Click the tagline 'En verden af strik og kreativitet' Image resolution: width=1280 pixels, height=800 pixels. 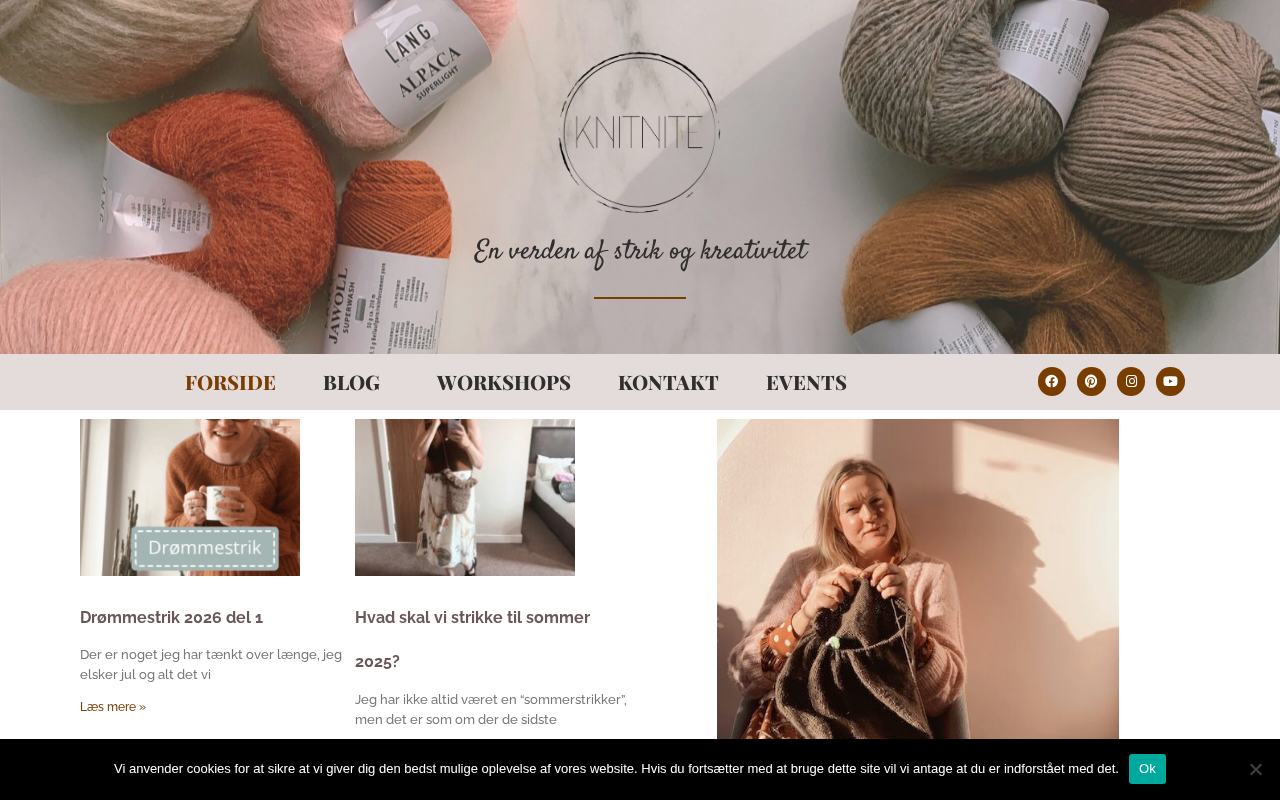pos(640,253)
